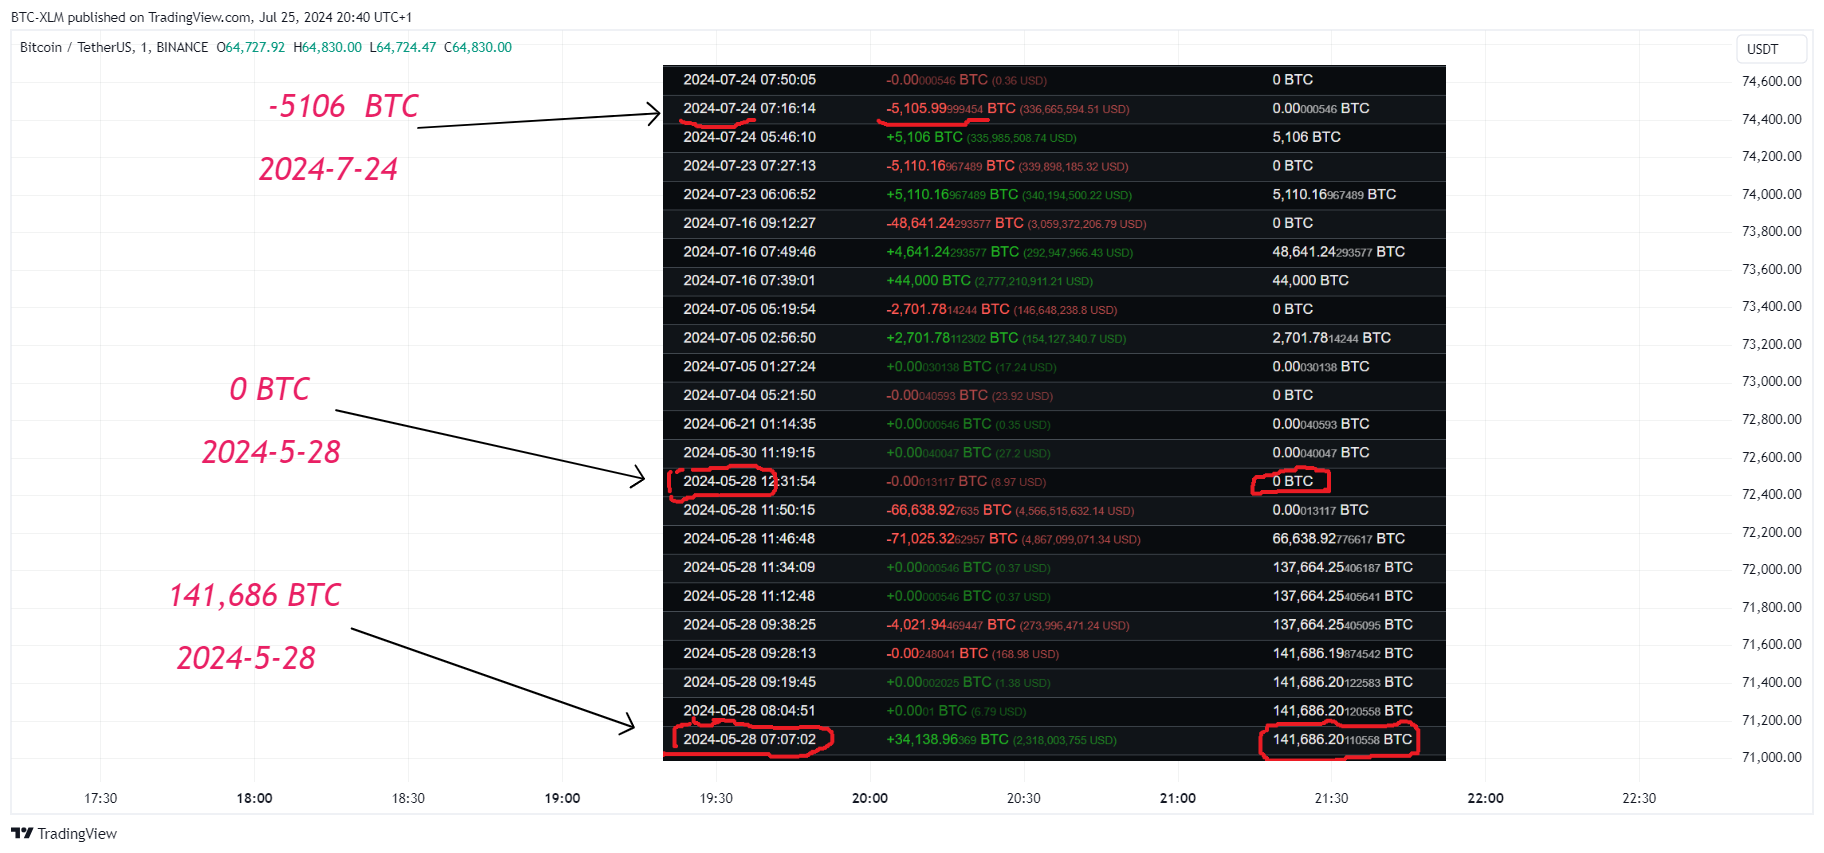The height and width of the screenshot is (853, 1824).
Task: Select the 2024-07-05 01:27:24 timestamp
Action: (750, 366)
